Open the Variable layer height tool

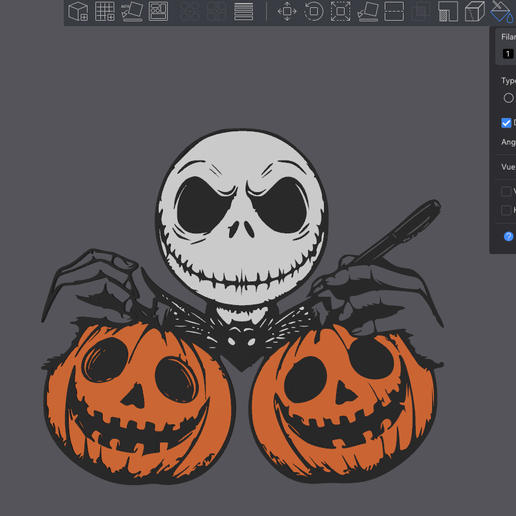click(x=243, y=11)
